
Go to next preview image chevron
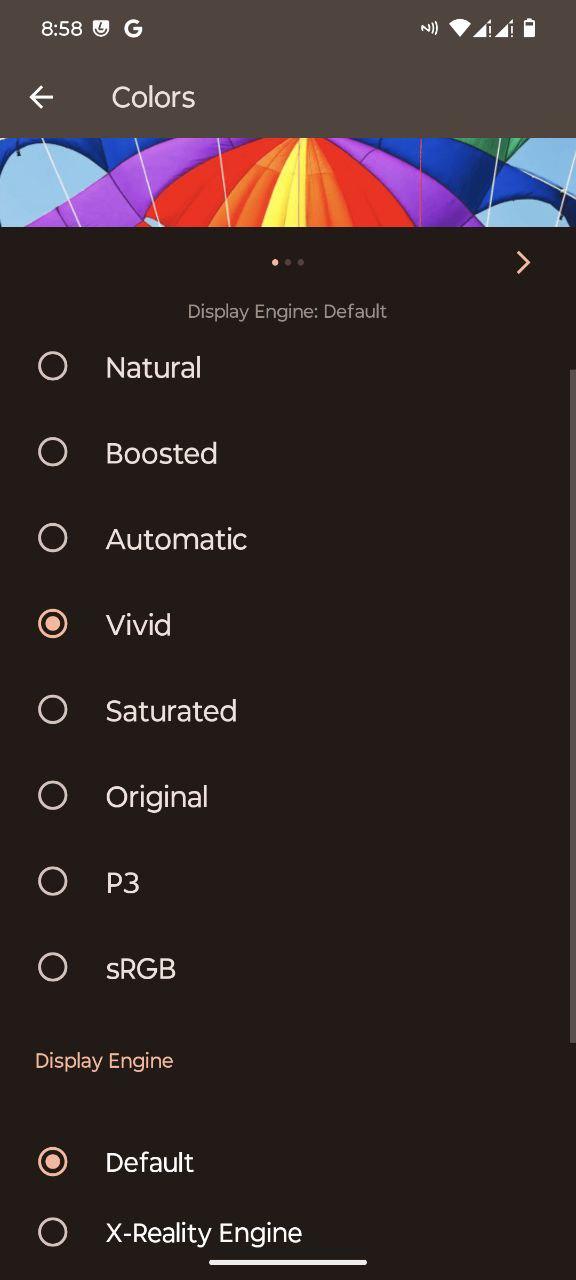[523, 262]
